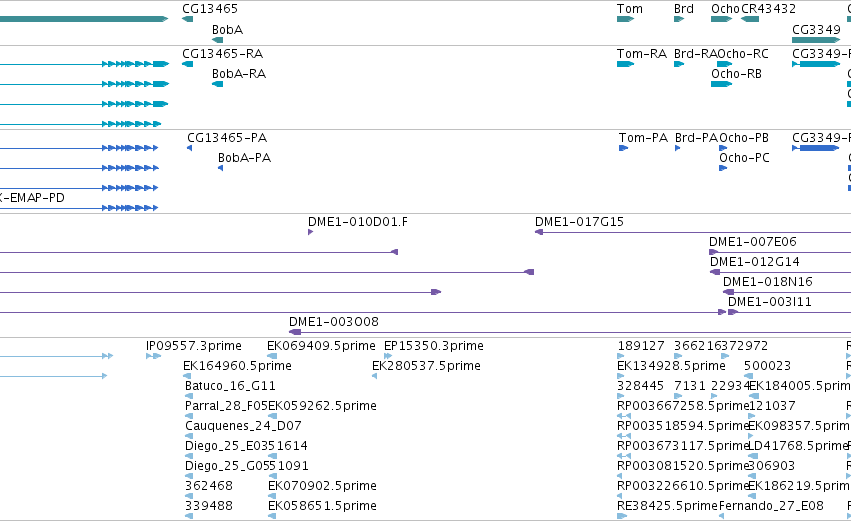
Task: Click the Ocho-PC protein label
Action: tap(744, 158)
